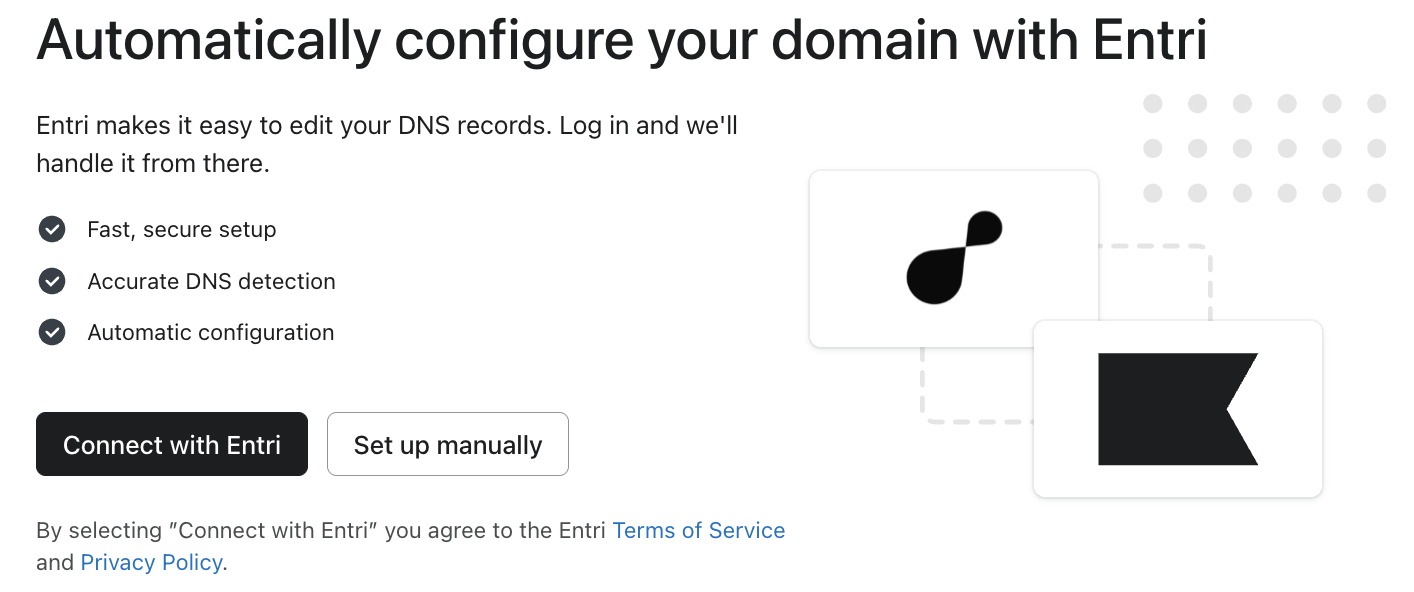Click the dotted grid decoration

coord(1264,148)
